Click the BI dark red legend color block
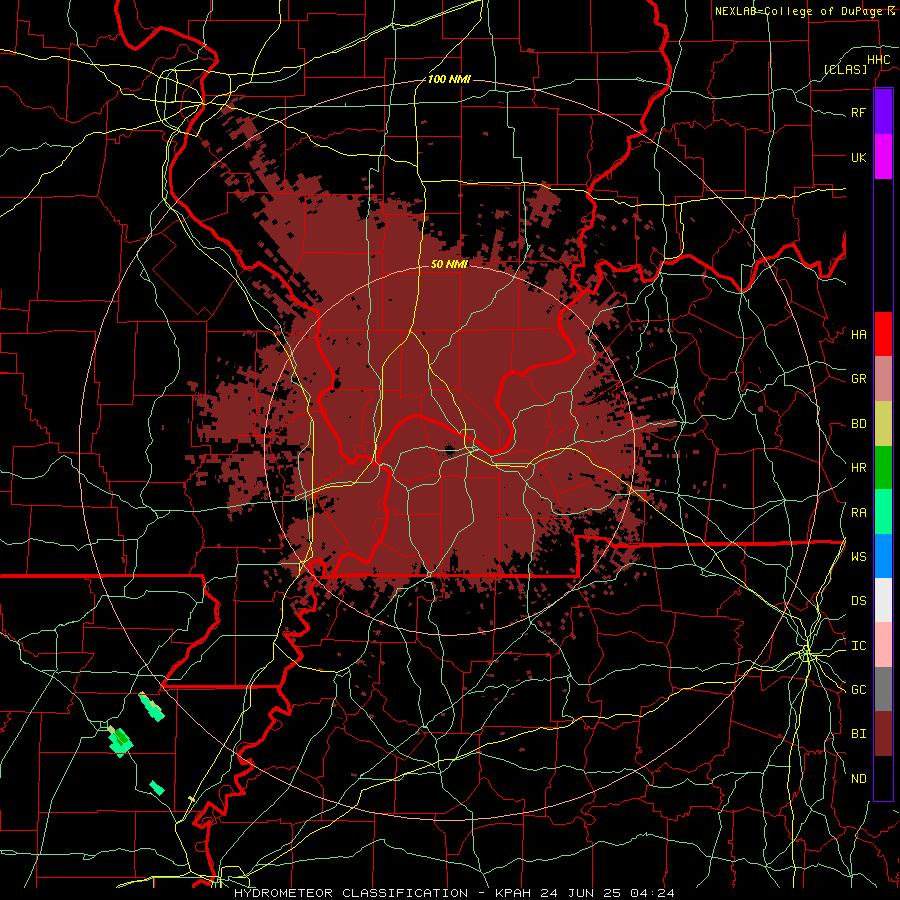Viewport: 900px width, 900px height. coord(883,734)
